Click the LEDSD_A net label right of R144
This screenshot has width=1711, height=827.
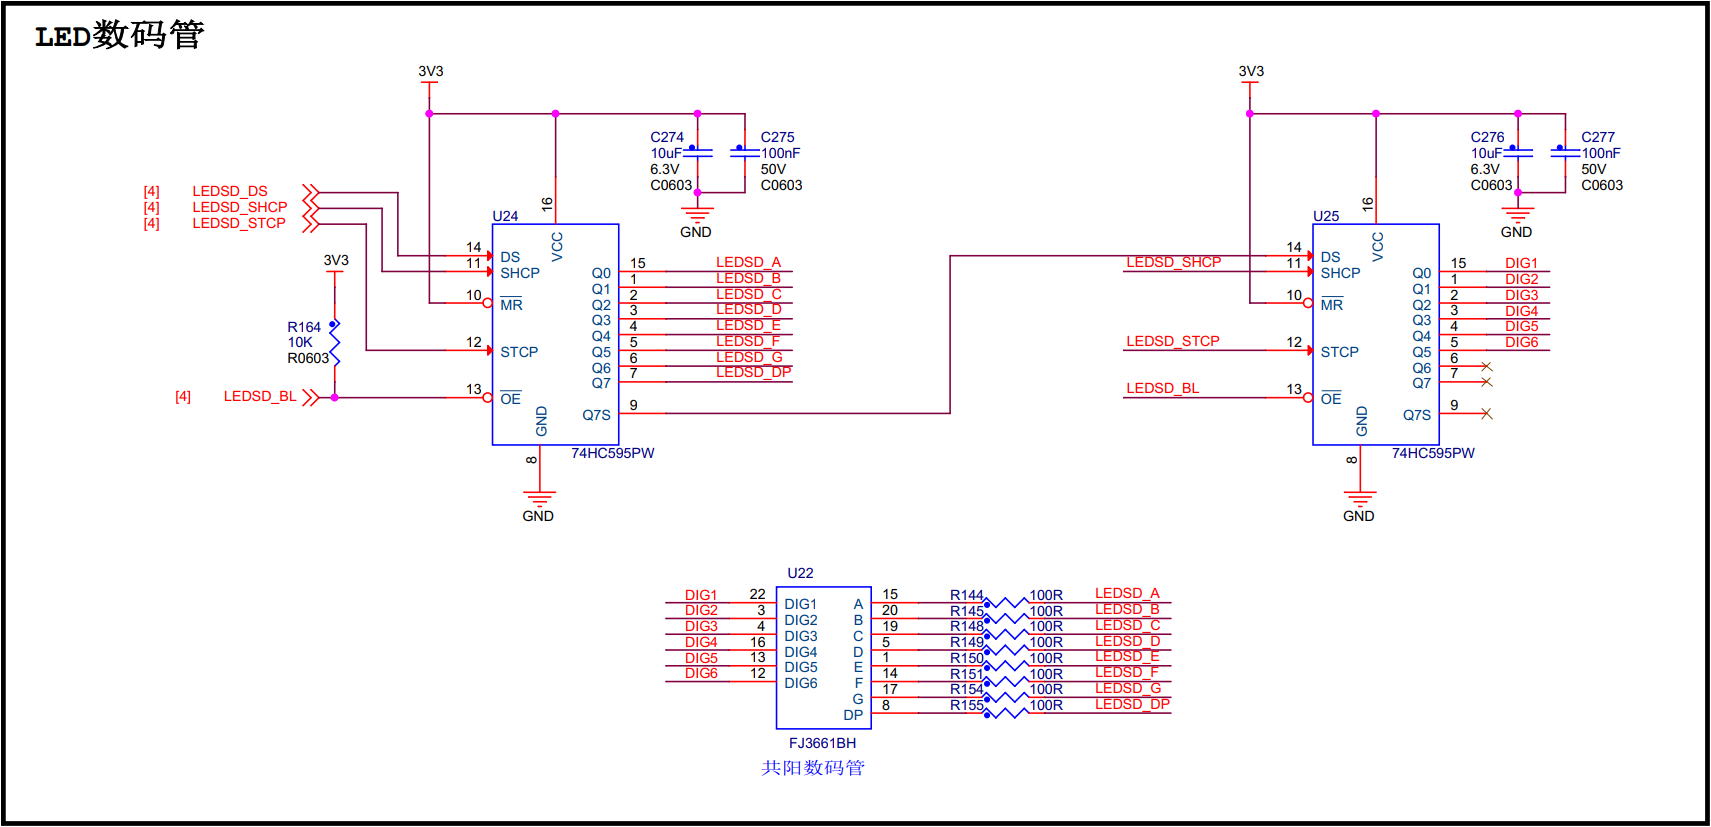click(x=1127, y=593)
